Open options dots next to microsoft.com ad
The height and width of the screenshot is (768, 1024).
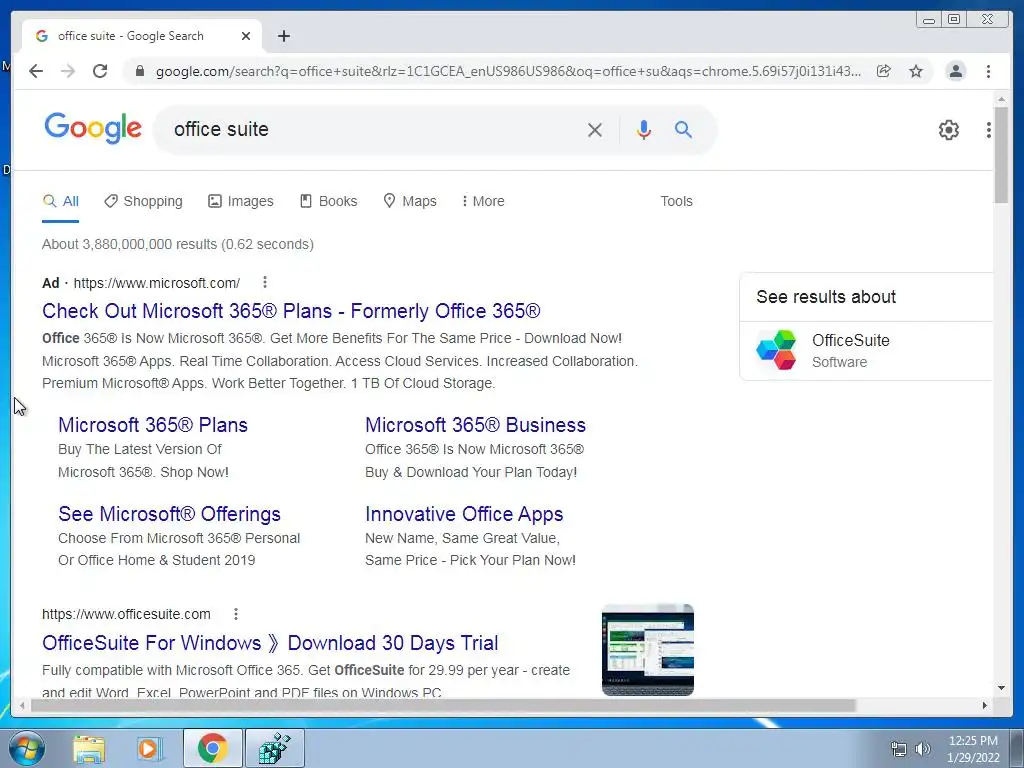click(264, 282)
